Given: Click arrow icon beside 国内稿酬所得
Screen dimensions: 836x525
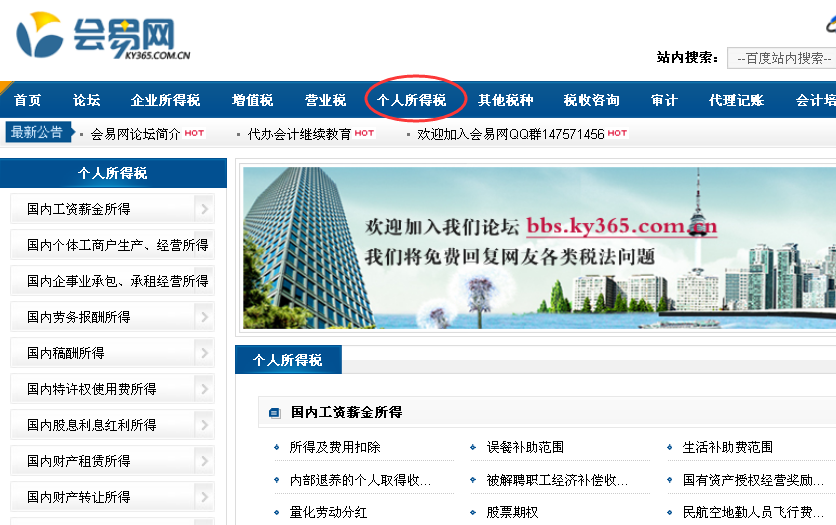Looking at the screenshot, I should pyautogui.click(x=204, y=353).
